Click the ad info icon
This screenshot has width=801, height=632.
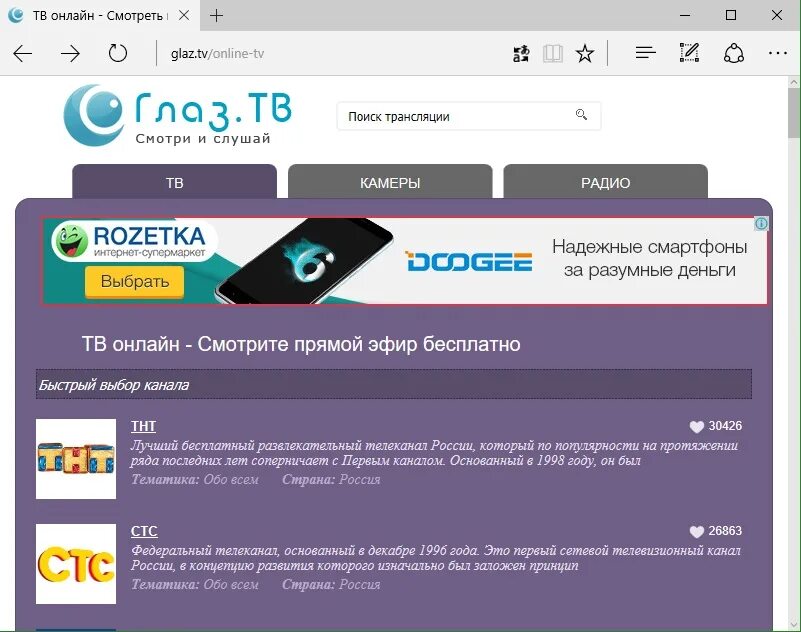click(761, 223)
